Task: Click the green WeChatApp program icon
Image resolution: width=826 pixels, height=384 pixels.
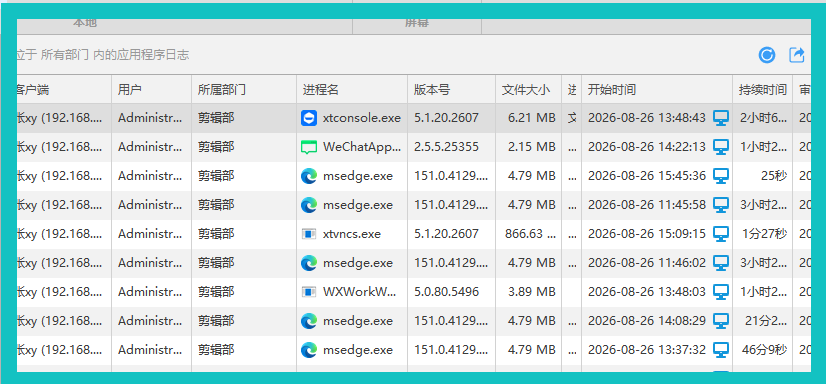Action: (309, 147)
